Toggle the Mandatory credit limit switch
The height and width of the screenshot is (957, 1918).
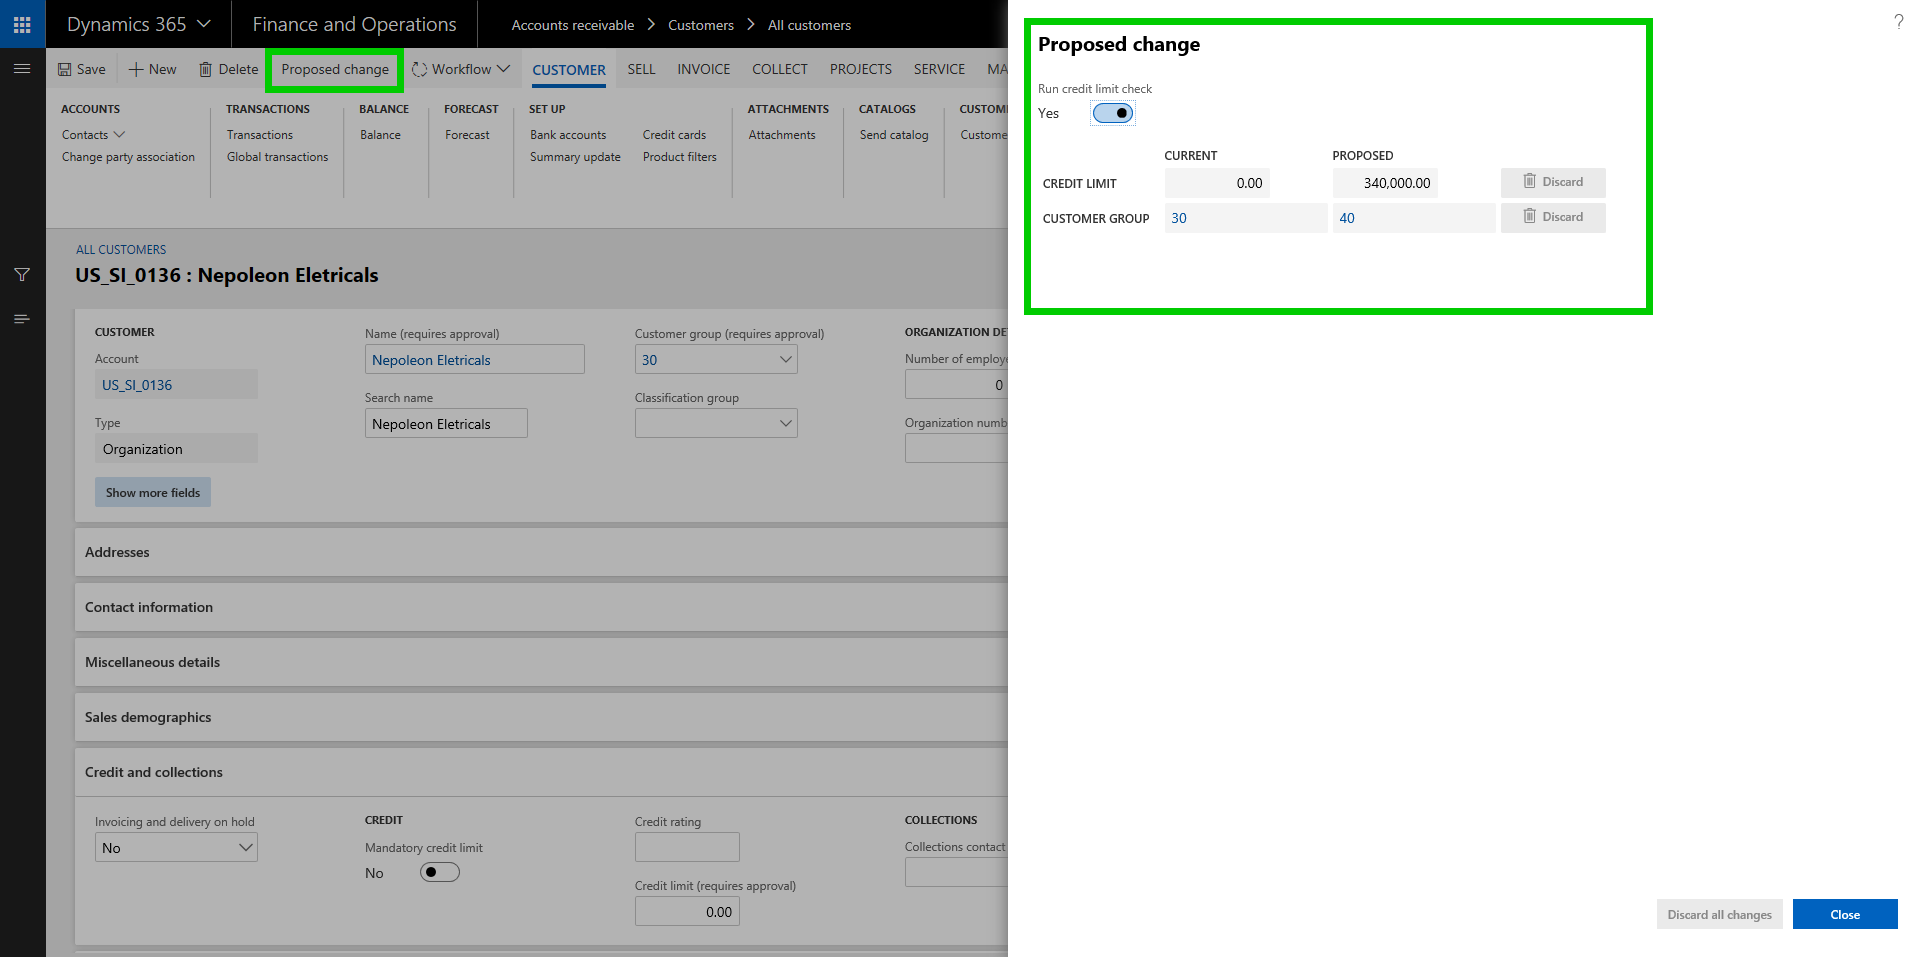439,872
